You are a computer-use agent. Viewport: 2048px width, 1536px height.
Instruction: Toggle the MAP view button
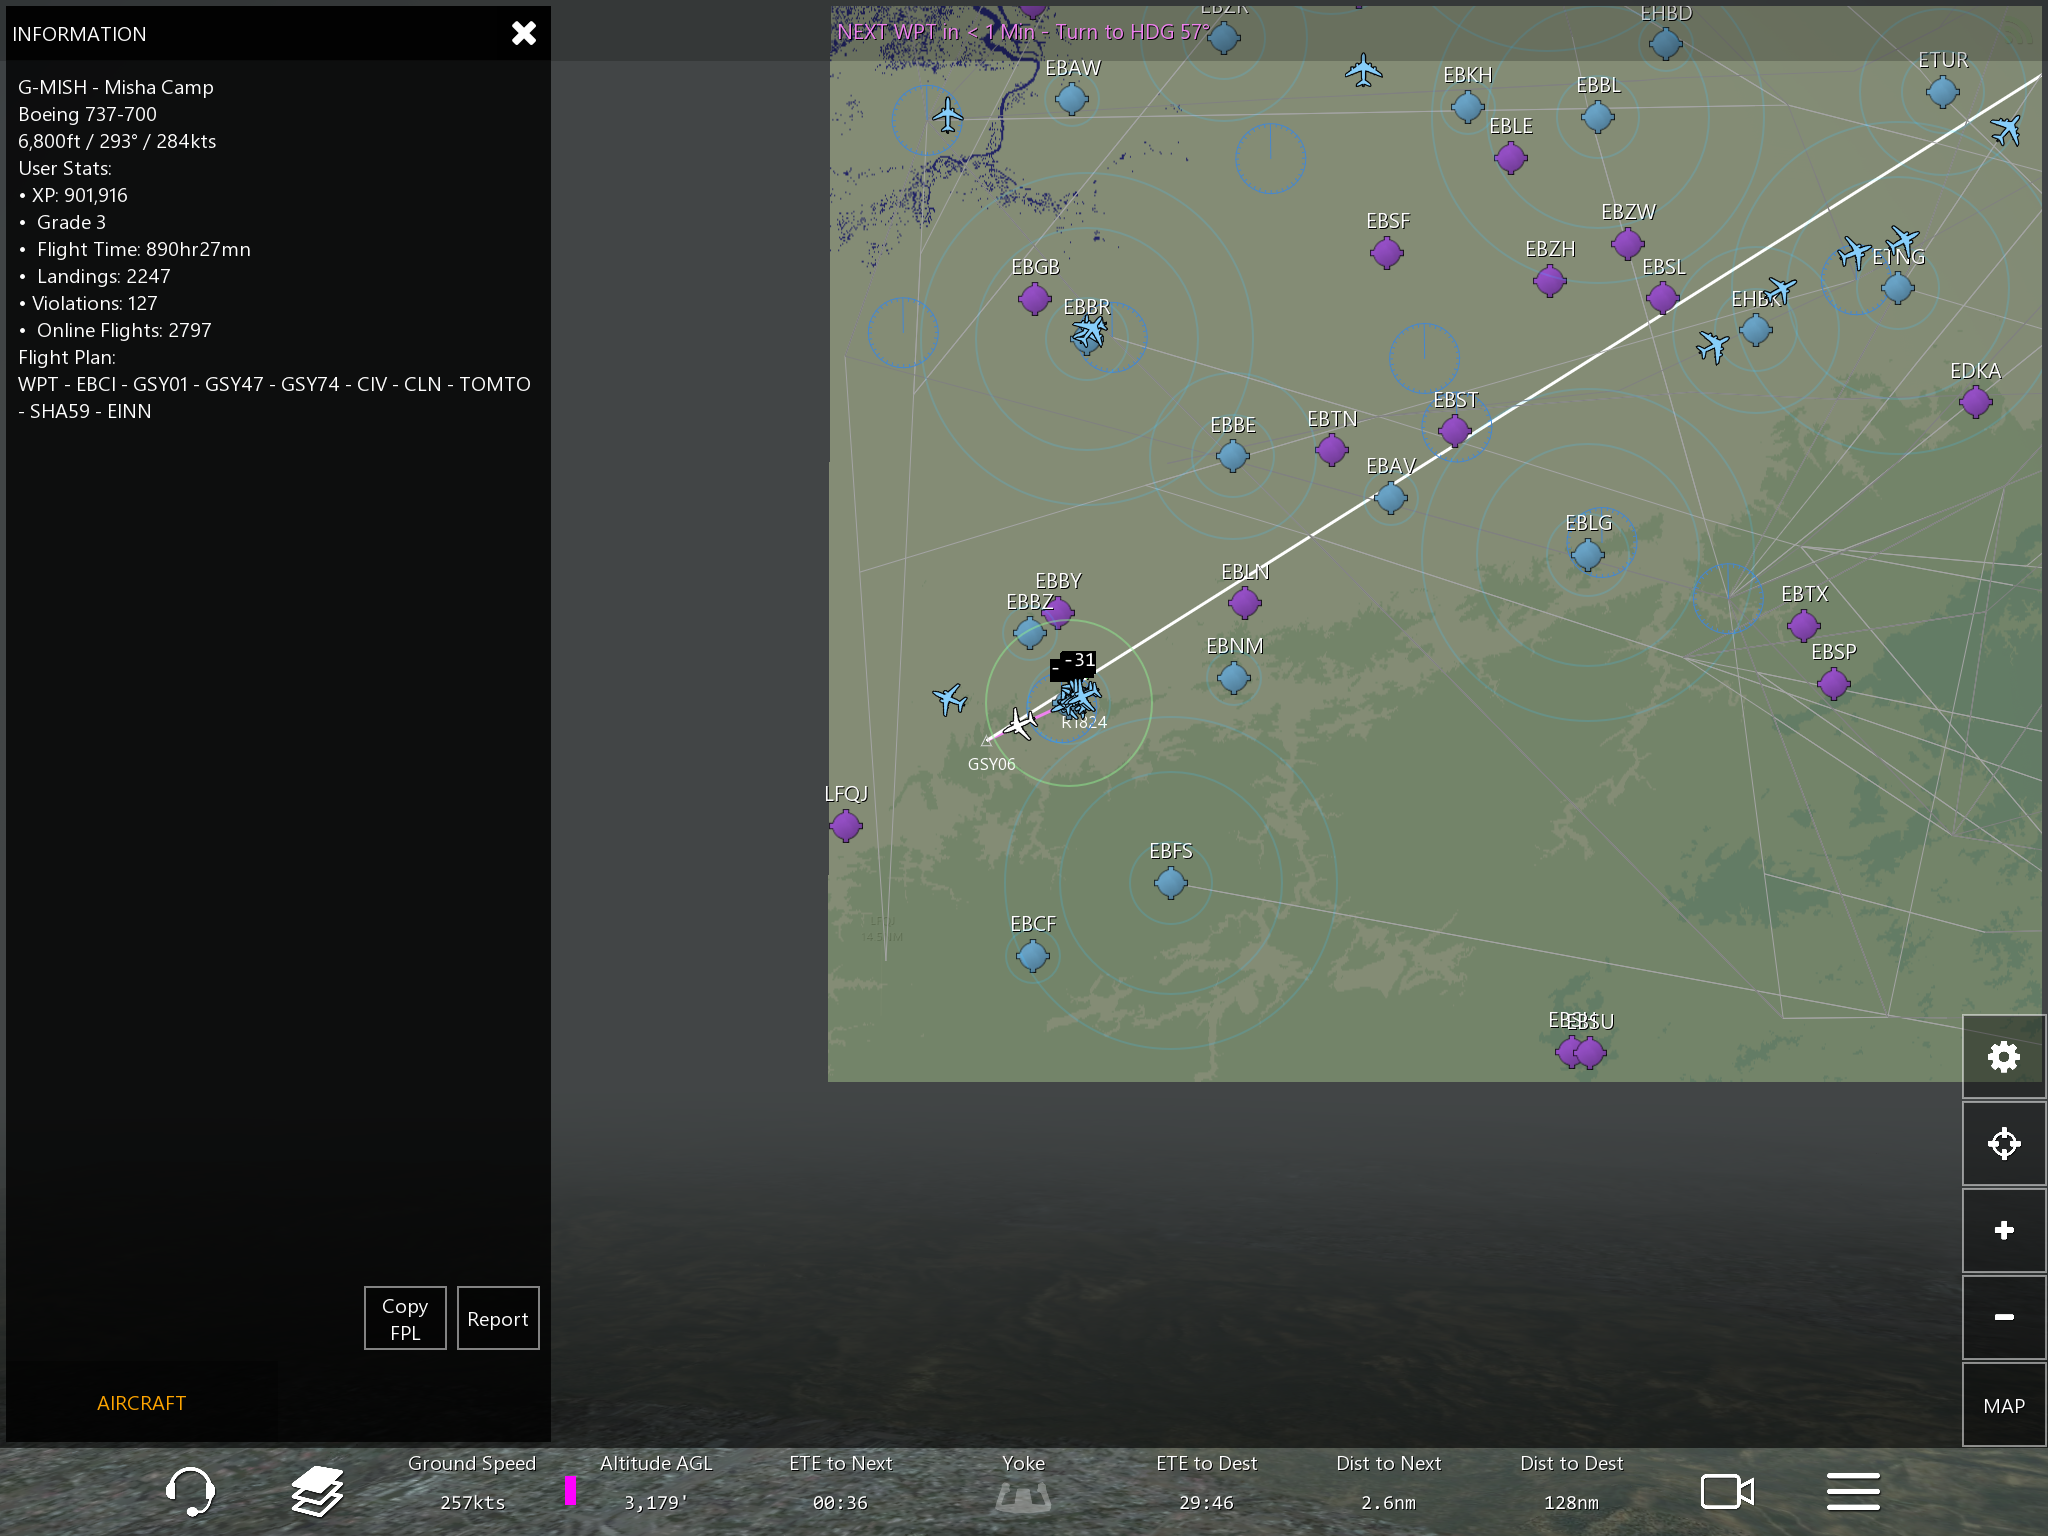(2003, 1405)
